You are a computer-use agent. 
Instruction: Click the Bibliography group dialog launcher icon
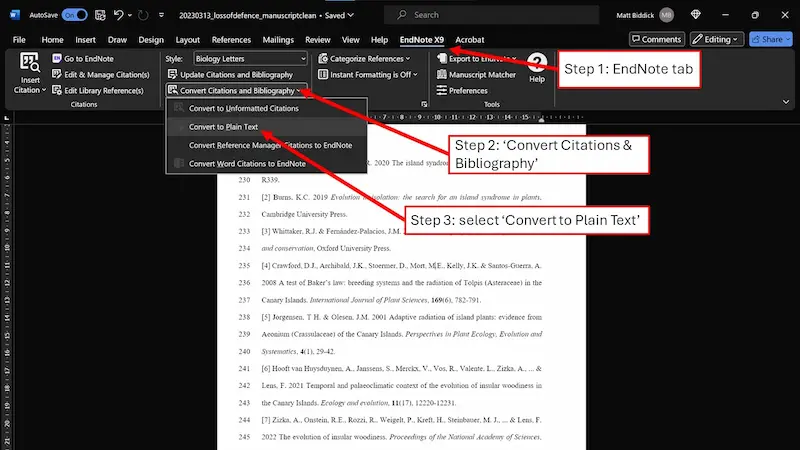click(x=424, y=104)
